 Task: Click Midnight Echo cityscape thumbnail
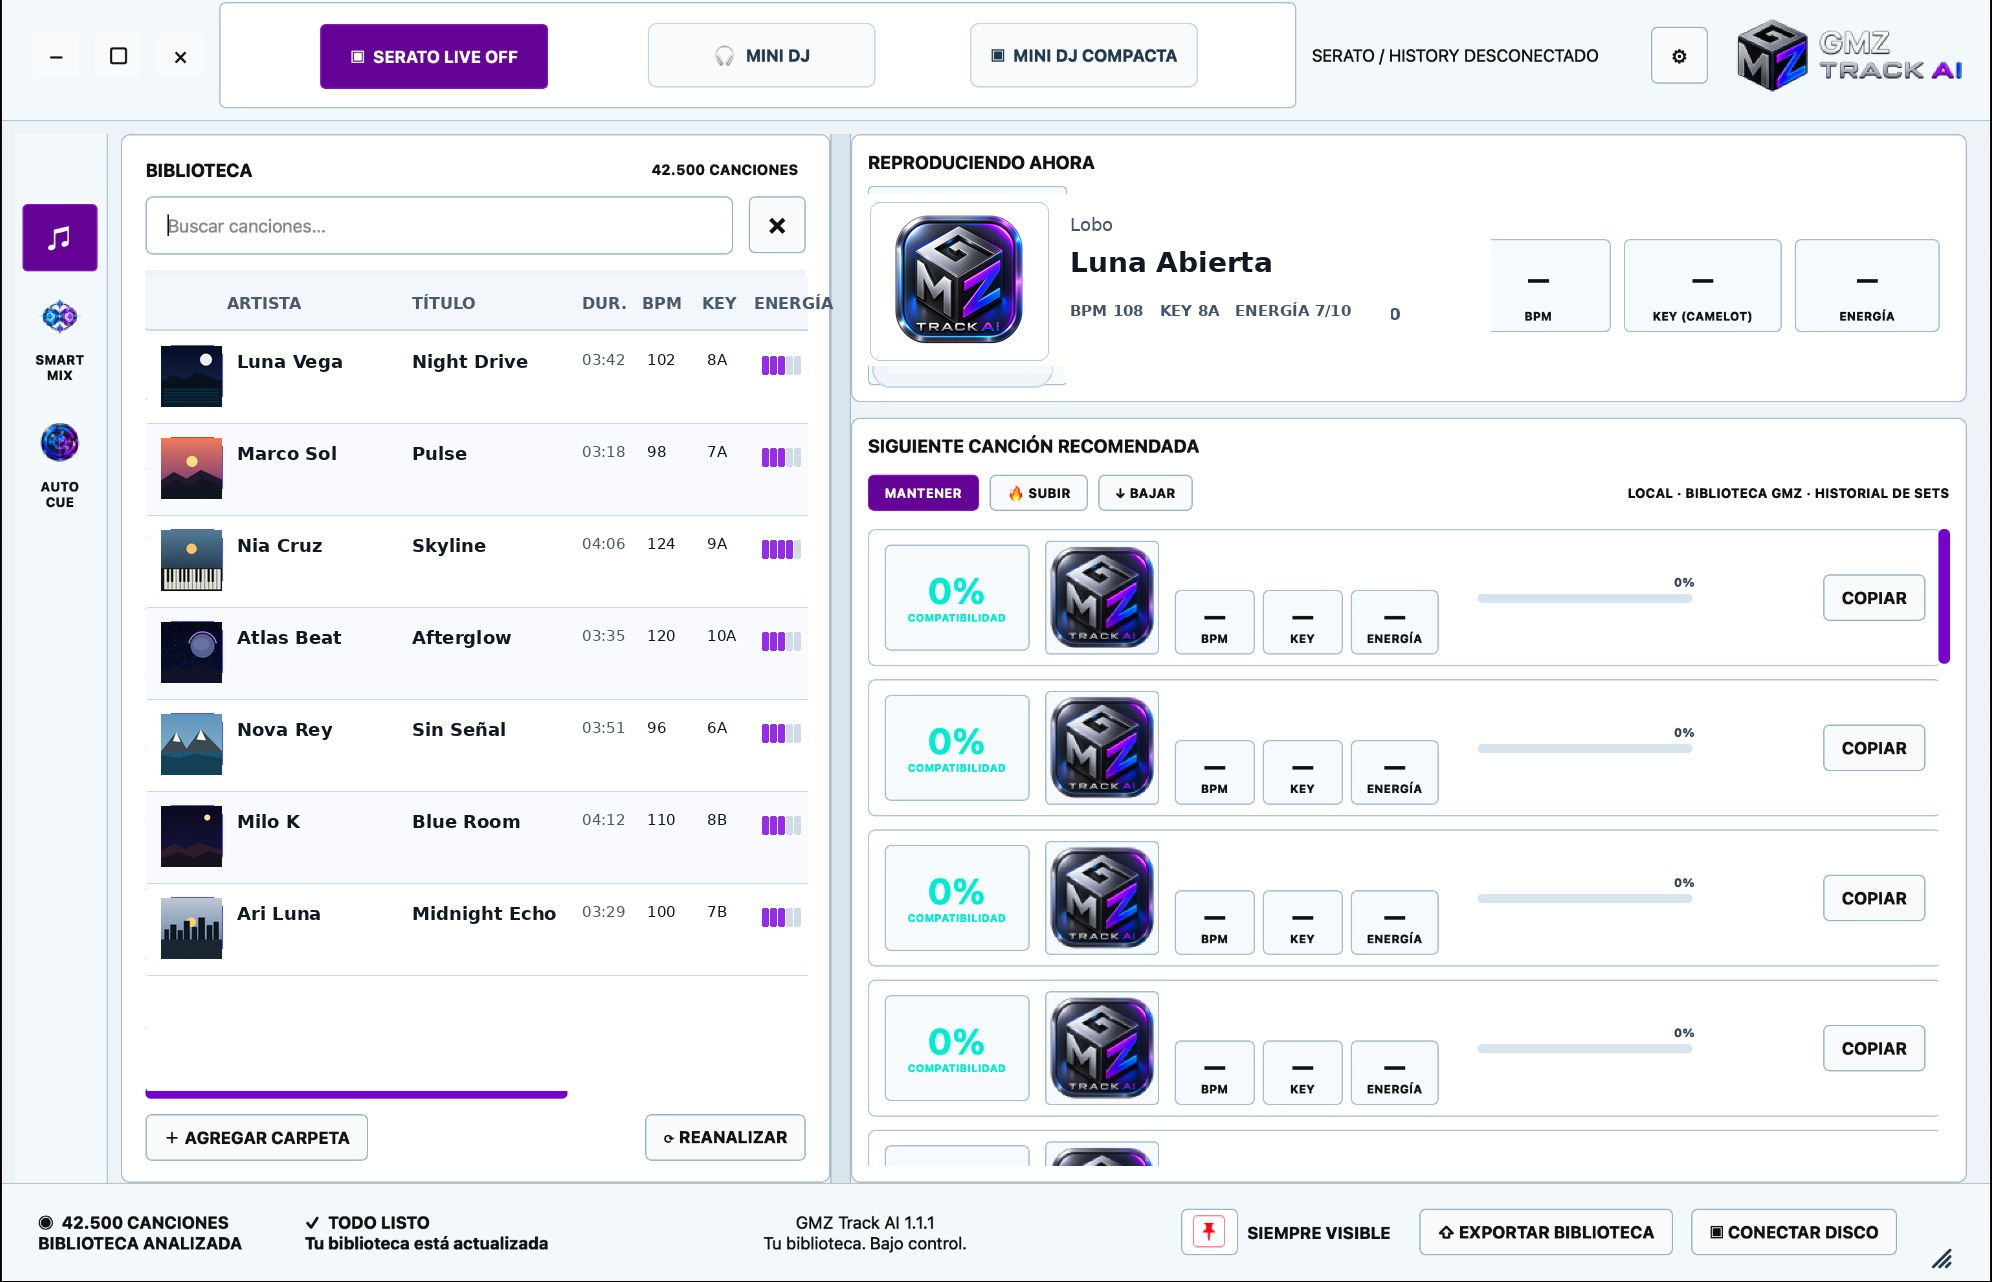191,928
